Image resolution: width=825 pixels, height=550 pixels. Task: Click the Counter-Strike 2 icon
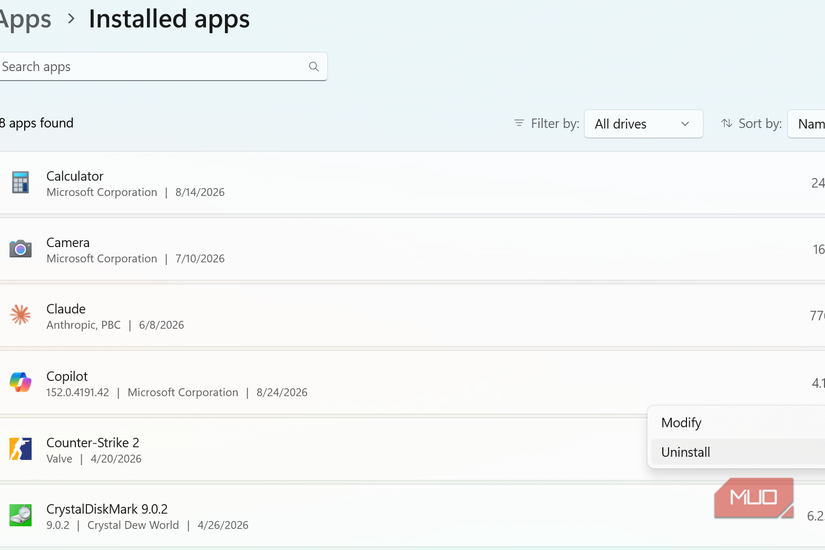[x=21, y=449]
